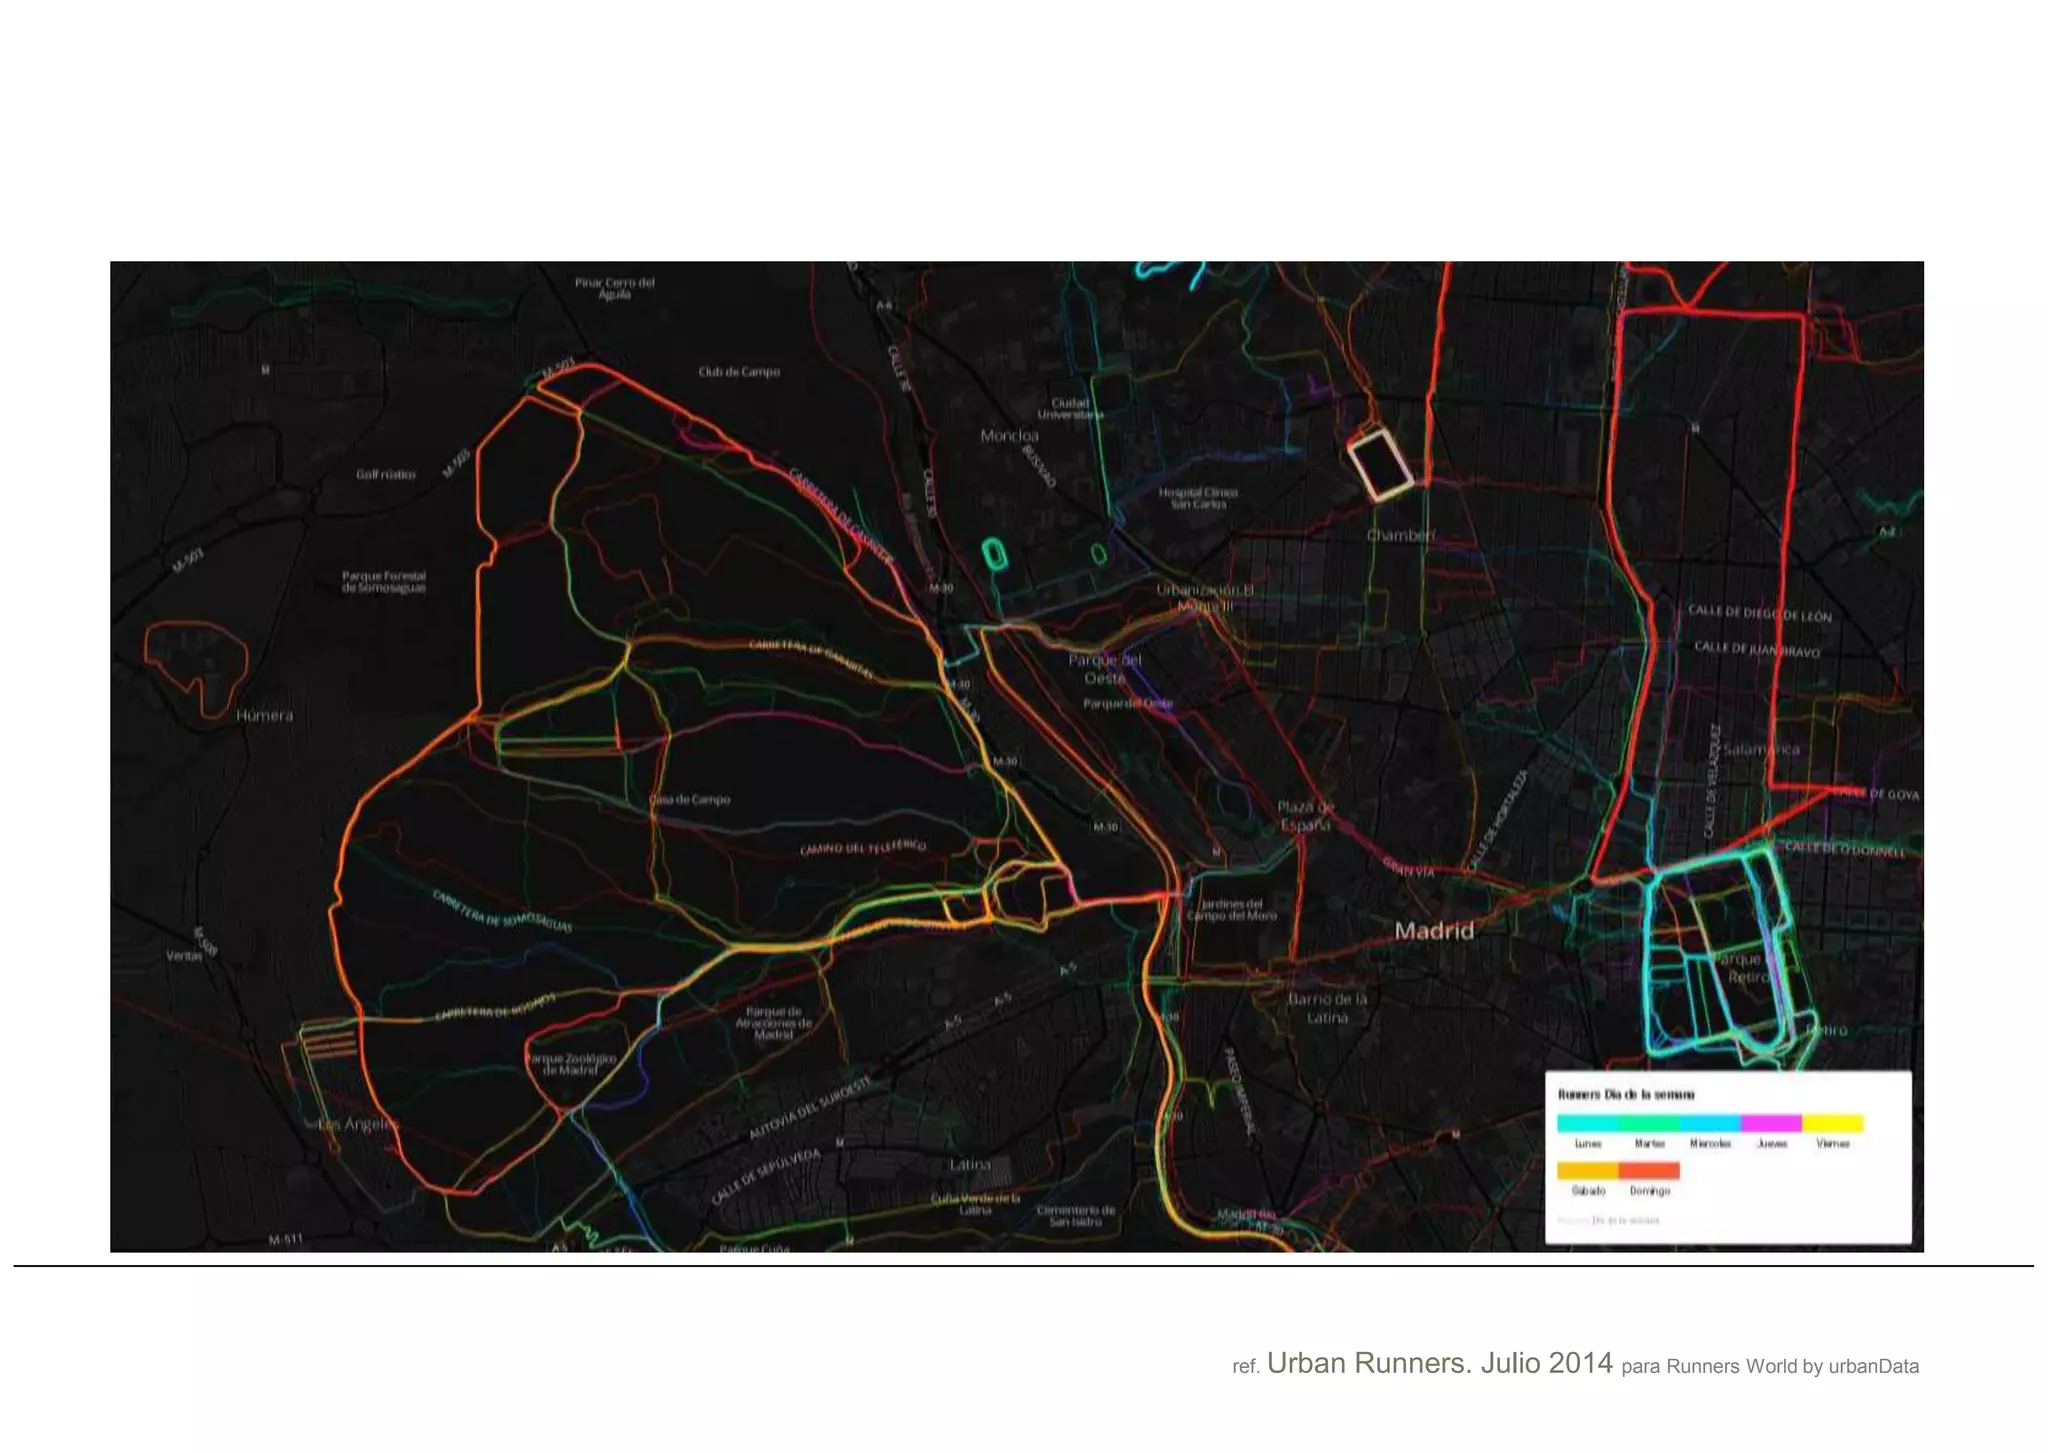Screen dimensions: 2048x1453
Task: Click the Parque del Oeste label
Action: [x=1104, y=669]
